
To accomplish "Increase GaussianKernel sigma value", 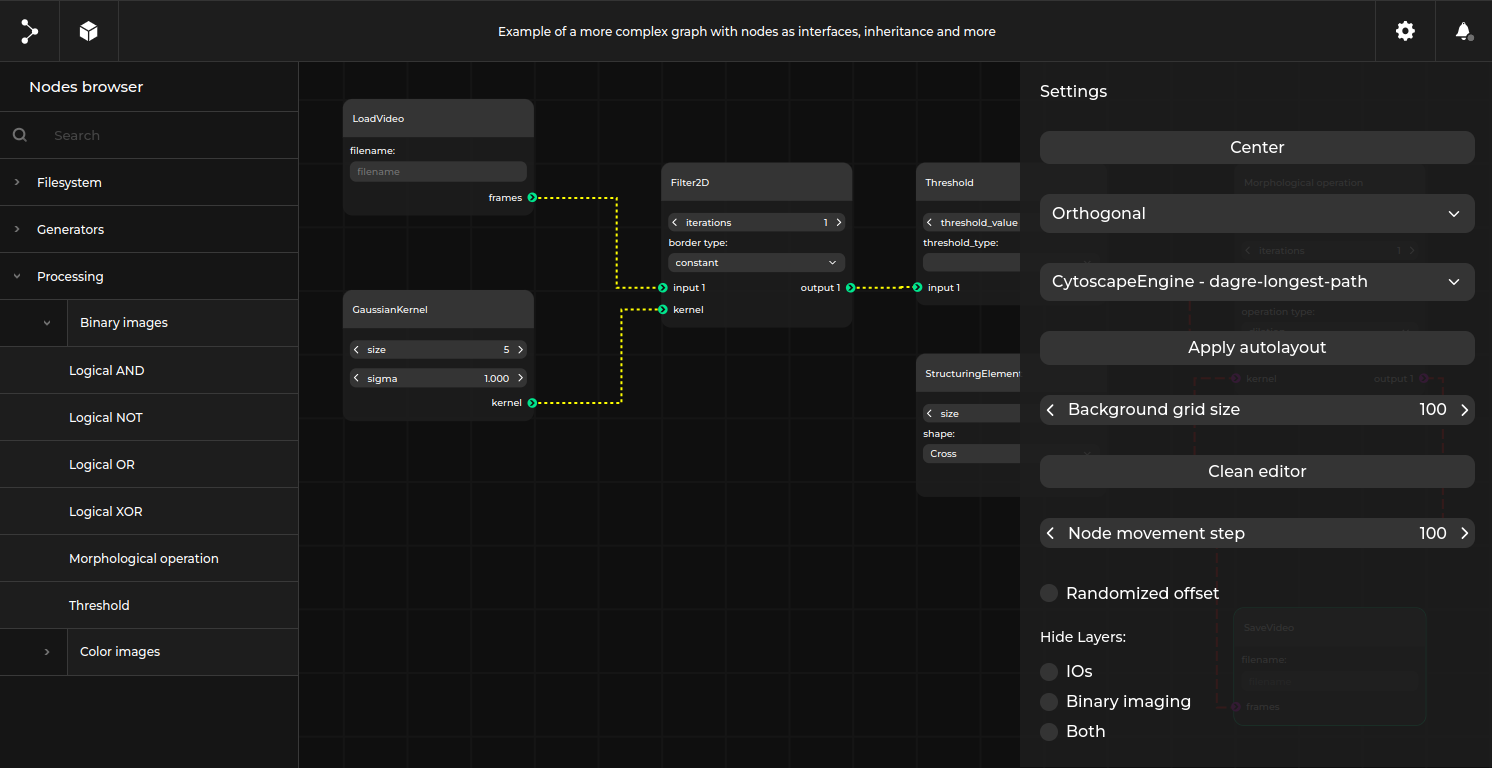I will [520, 378].
